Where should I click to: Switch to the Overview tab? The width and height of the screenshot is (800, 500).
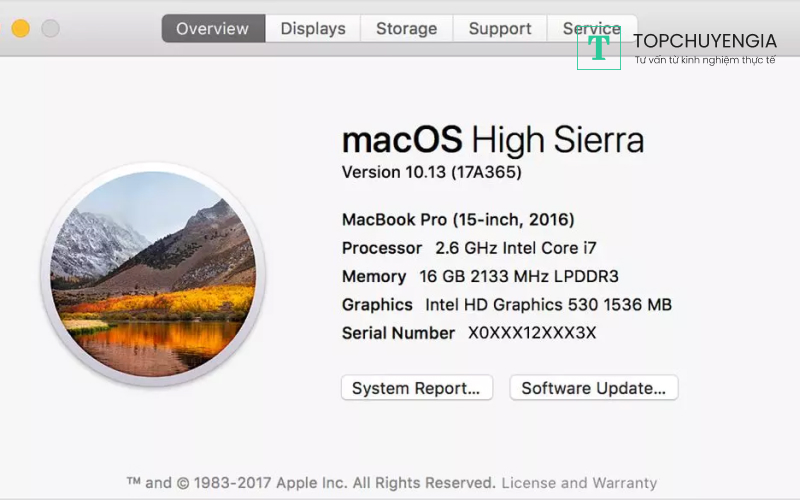click(213, 28)
